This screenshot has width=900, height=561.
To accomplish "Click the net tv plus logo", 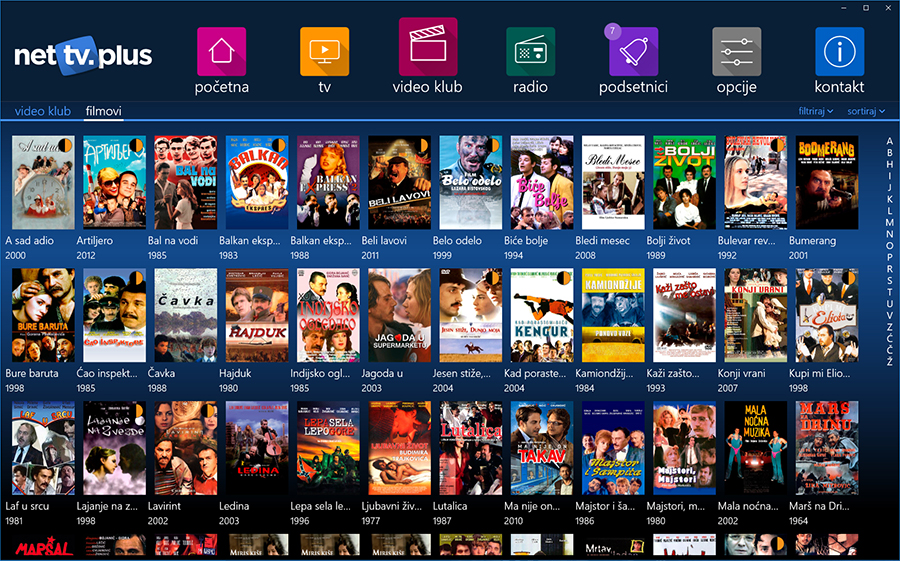I will (83, 55).
